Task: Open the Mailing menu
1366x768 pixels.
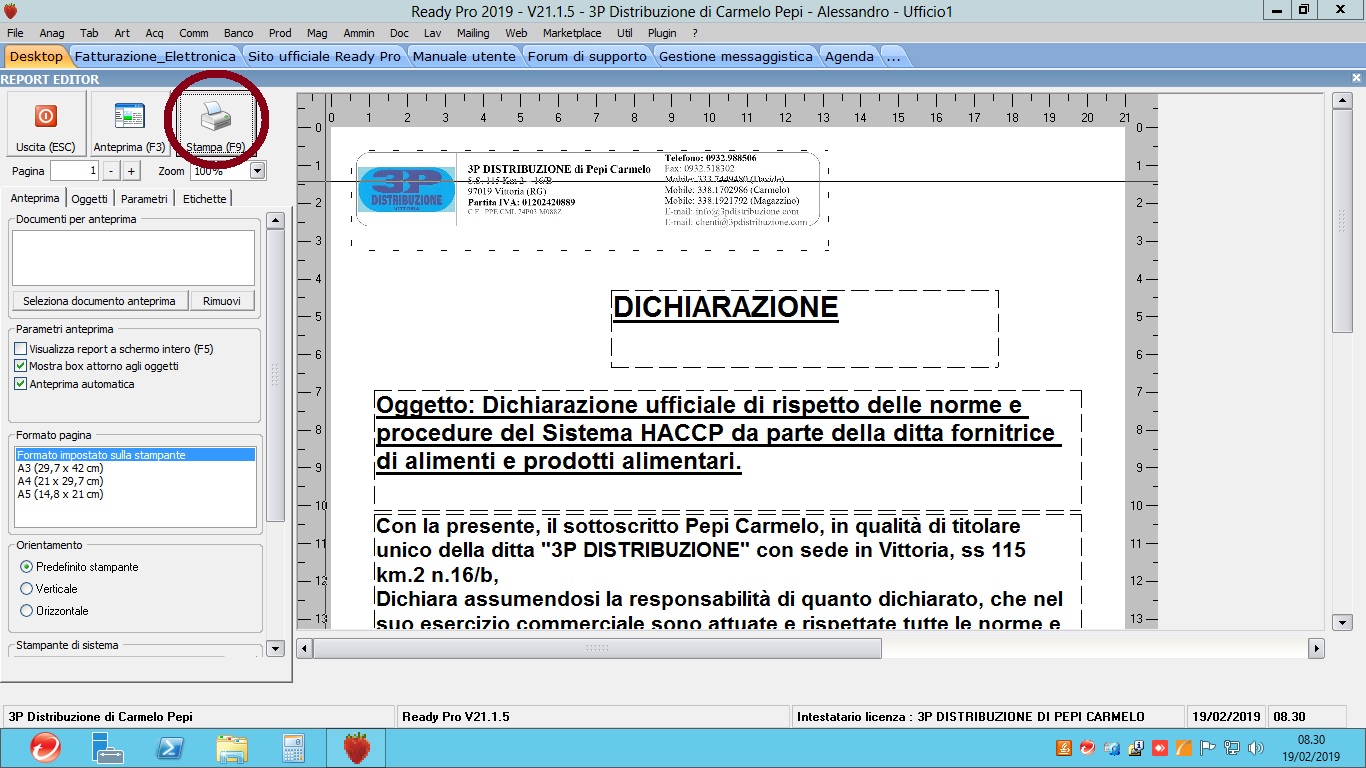Action: tap(474, 33)
